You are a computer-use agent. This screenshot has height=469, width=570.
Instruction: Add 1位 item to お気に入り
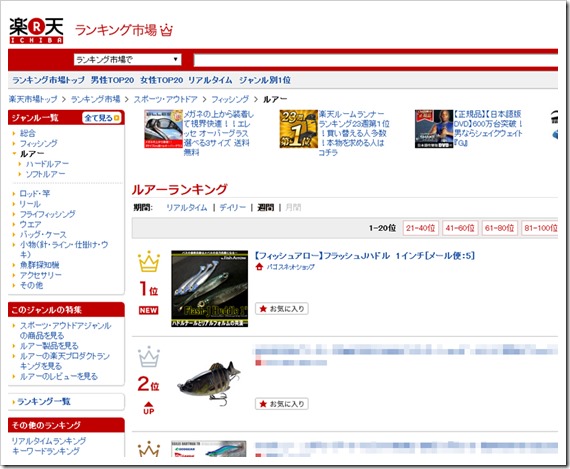[x=282, y=309]
